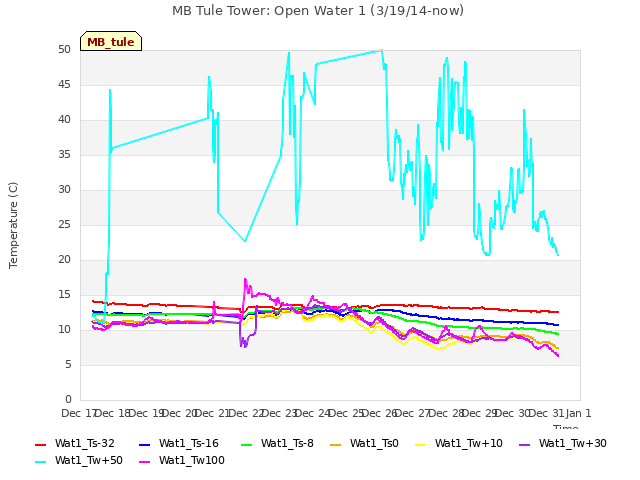Screen dimensions: 640x480
Task: Toggle Wat1_Tw+50 legend entry
Action: 79,460
